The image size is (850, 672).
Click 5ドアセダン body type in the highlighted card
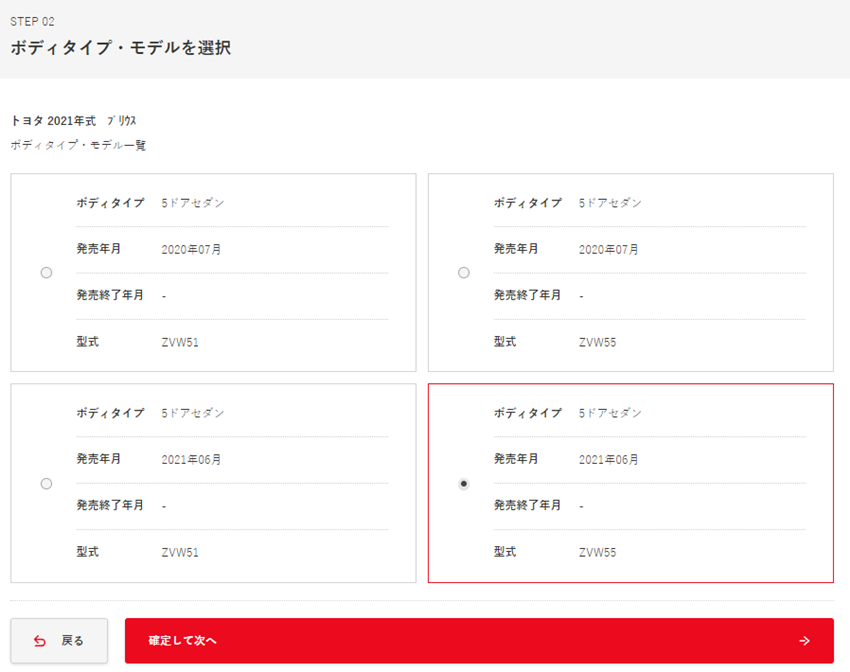[610, 413]
